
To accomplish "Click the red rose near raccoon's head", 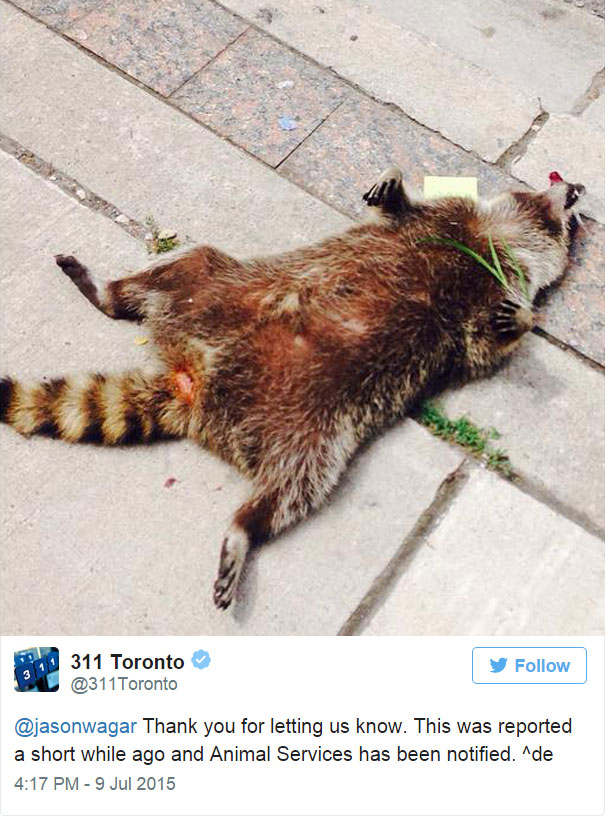I will pyautogui.click(x=555, y=178).
